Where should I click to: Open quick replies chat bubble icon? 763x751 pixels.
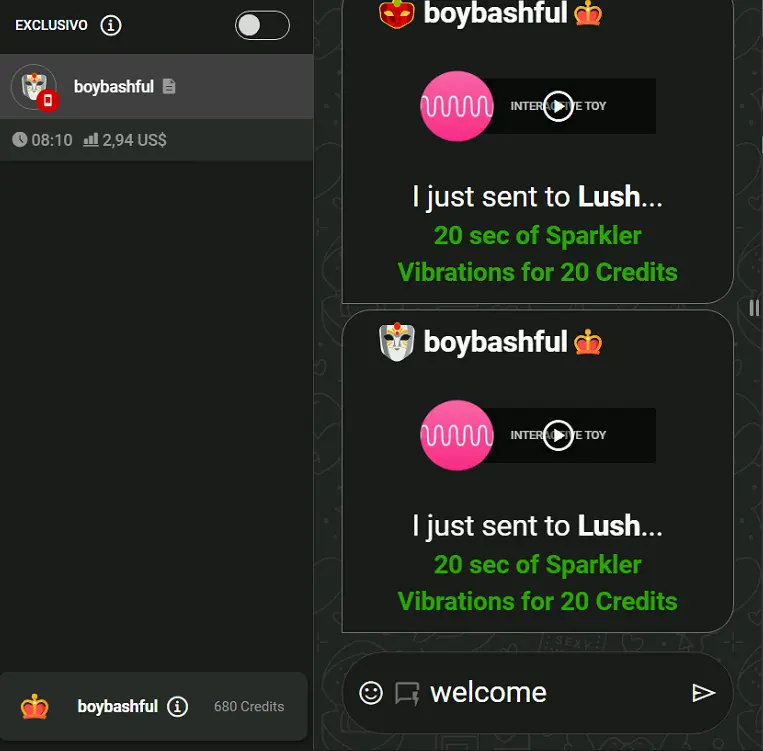pyautogui.click(x=407, y=693)
